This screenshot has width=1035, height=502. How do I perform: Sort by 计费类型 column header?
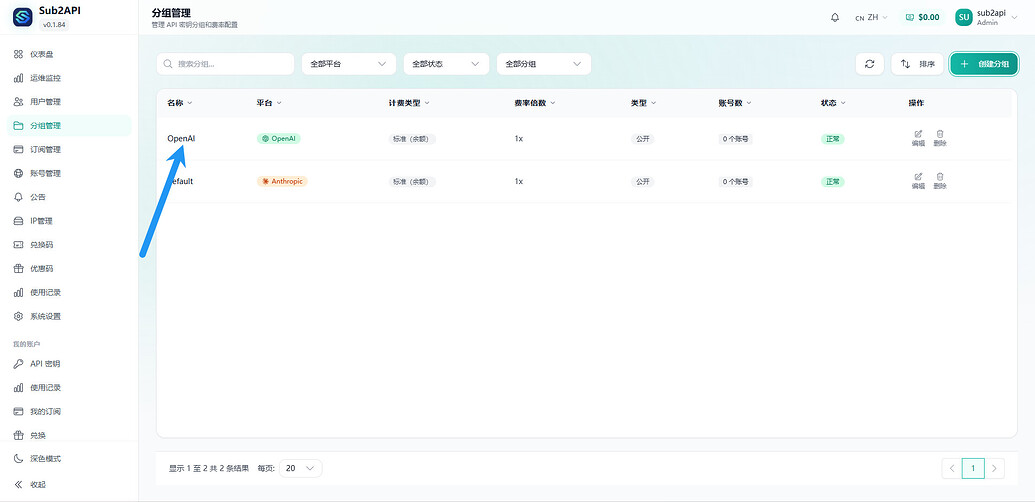point(409,103)
